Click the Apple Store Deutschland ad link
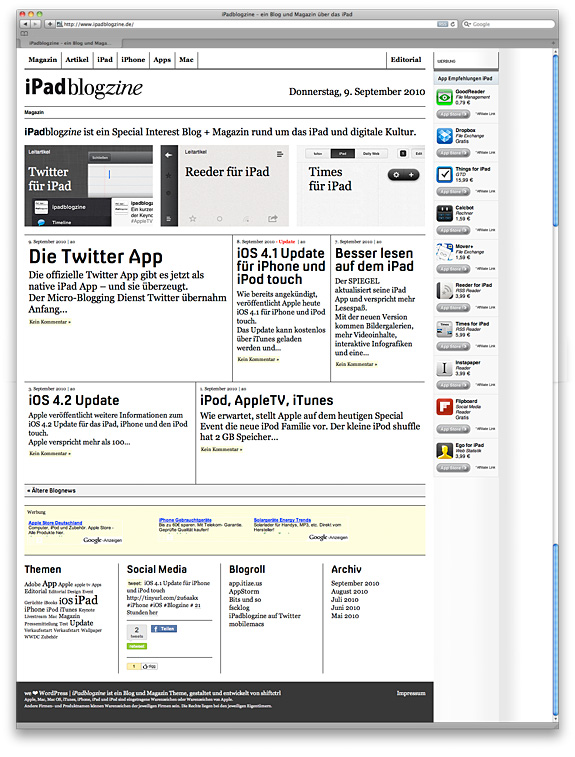 tap(55, 523)
